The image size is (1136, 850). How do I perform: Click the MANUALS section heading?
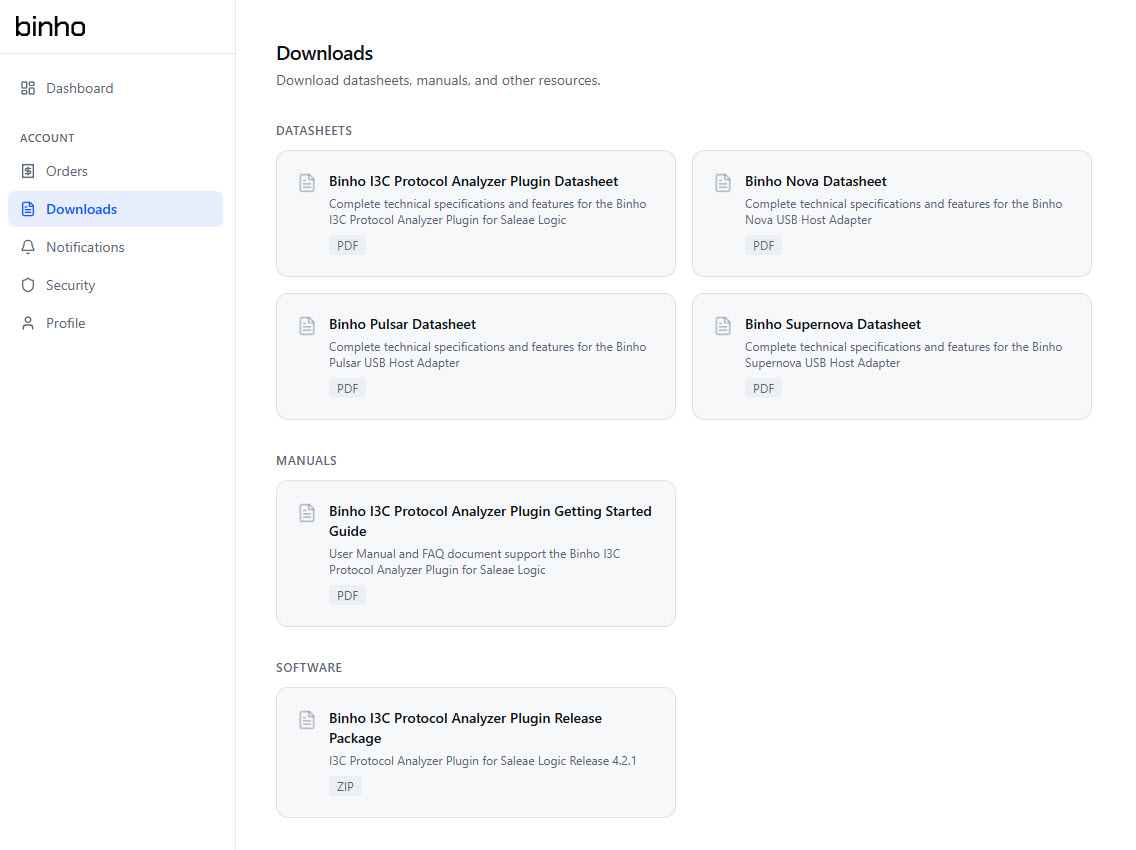(306, 461)
